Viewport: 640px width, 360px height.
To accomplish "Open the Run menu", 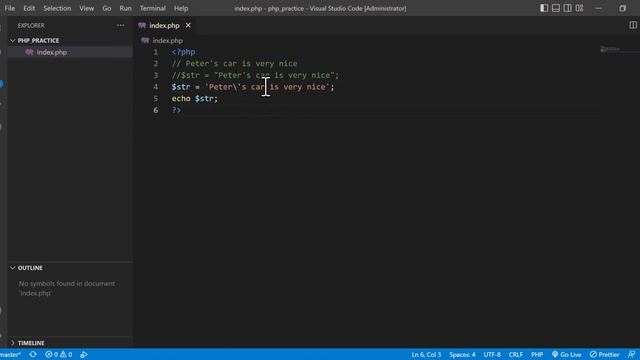I will [125, 8].
